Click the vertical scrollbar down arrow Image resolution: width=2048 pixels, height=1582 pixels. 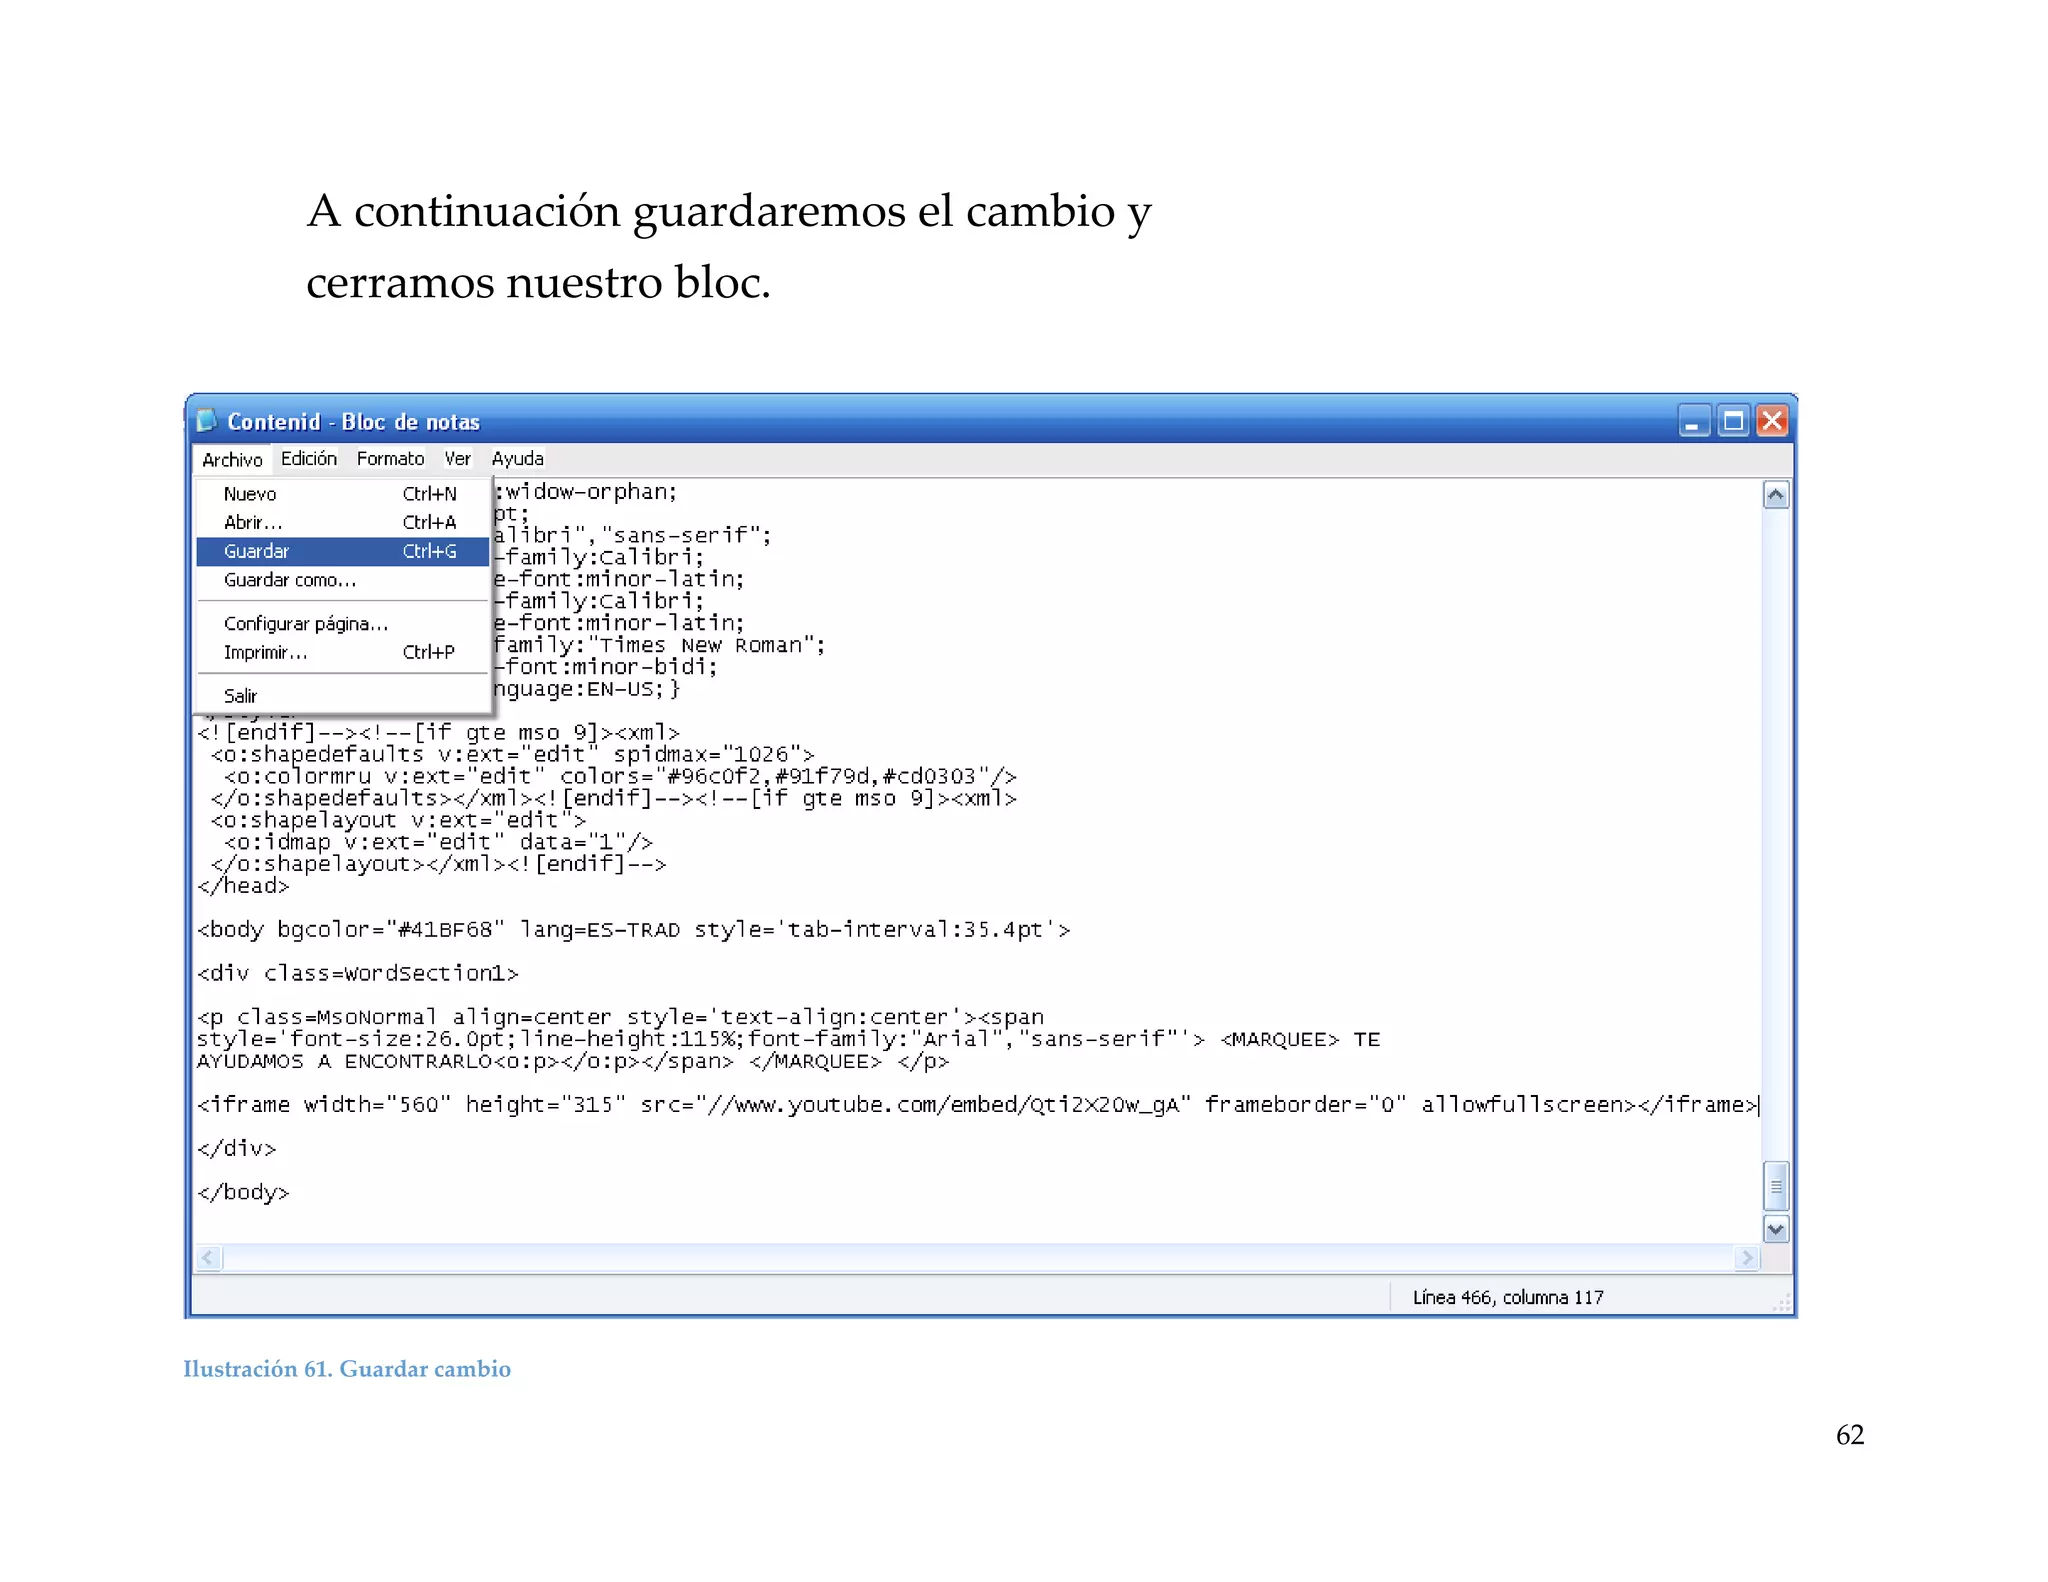pyautogui.click(x=1776, y=1230)
